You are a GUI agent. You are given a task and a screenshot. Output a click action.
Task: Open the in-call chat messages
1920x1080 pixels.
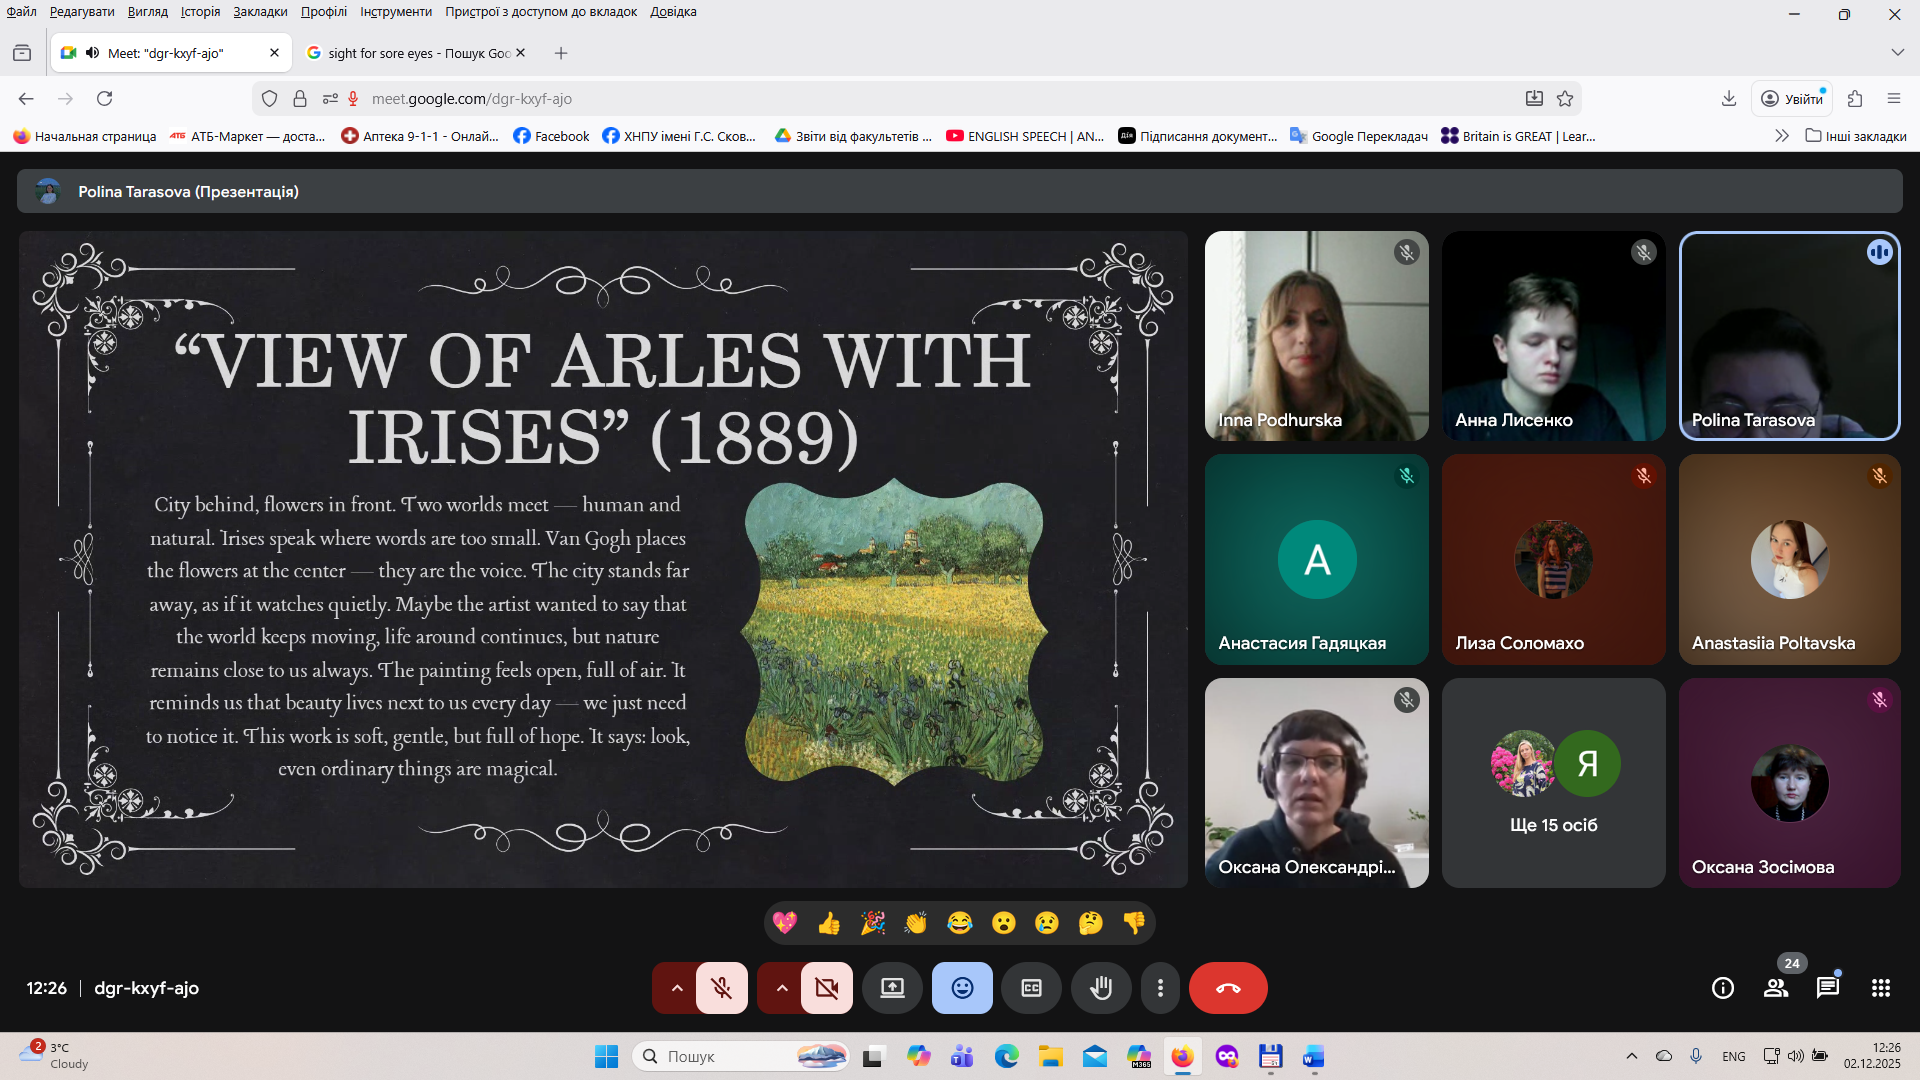pyautogui.click(x=1828, y=988)
